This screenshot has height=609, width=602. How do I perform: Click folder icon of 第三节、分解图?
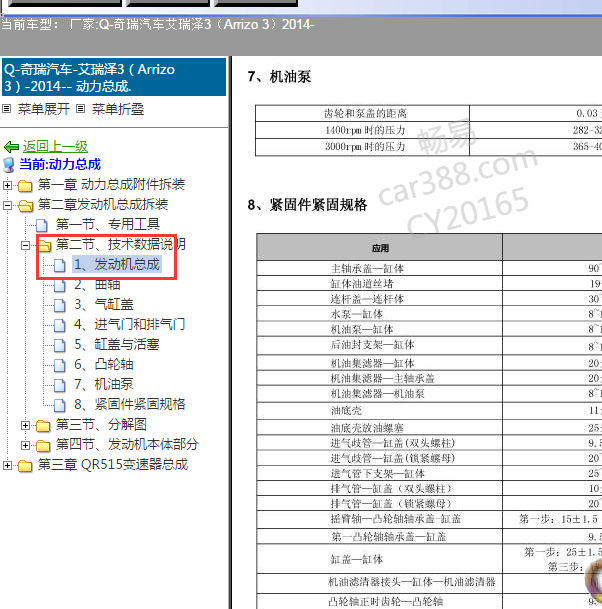pos(43,426)
